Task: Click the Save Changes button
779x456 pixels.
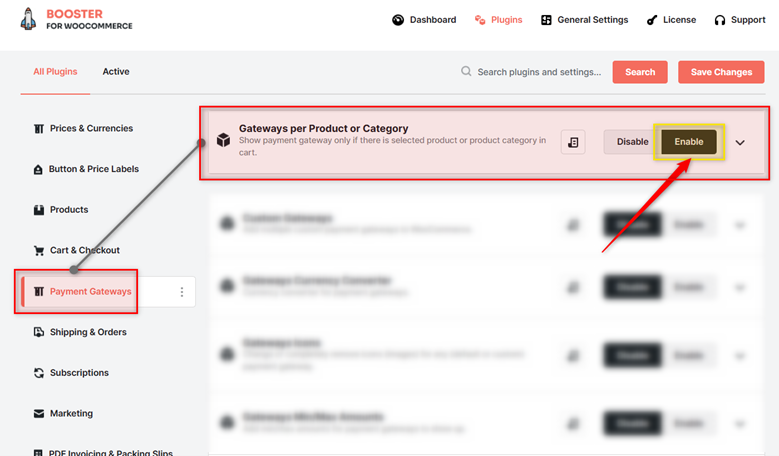Action: tap(721, 72)
